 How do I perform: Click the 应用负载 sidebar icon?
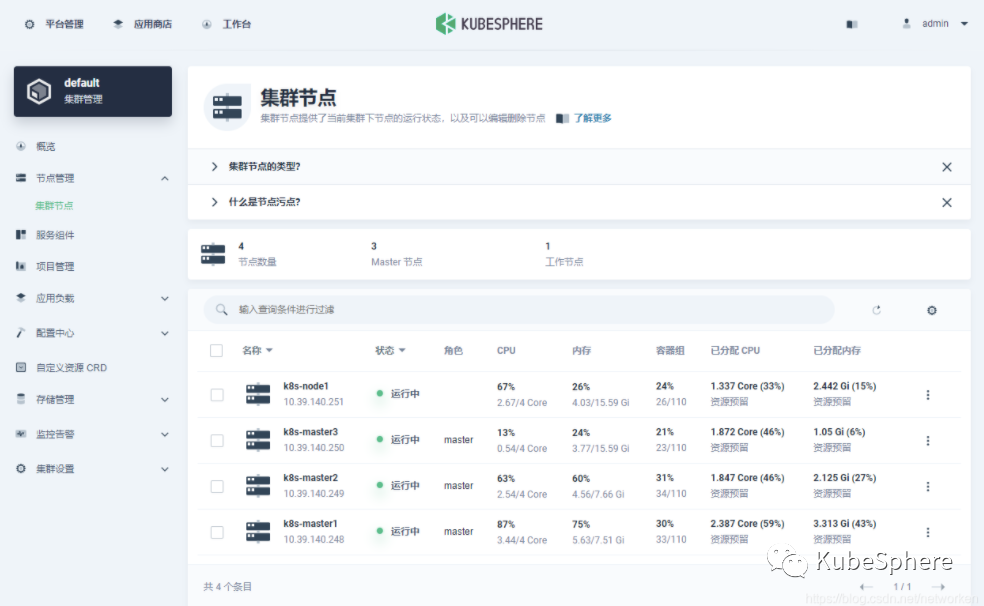(21, 298)
